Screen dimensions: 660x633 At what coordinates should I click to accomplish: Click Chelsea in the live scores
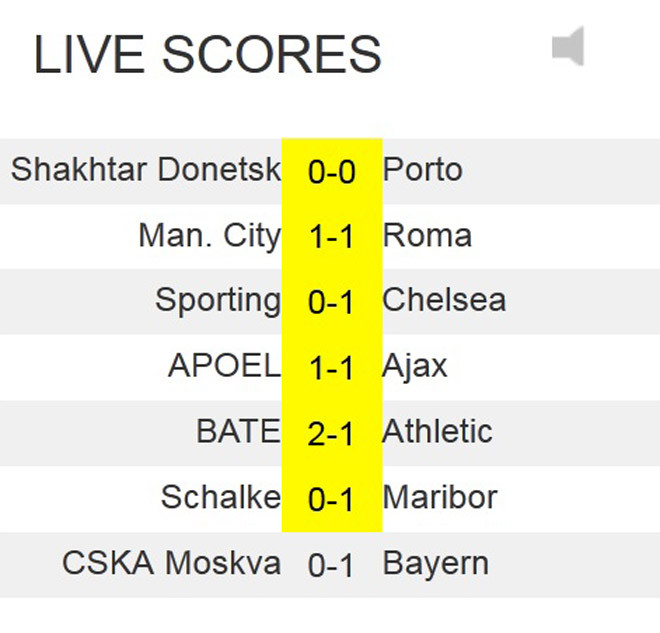coord(444,300)
